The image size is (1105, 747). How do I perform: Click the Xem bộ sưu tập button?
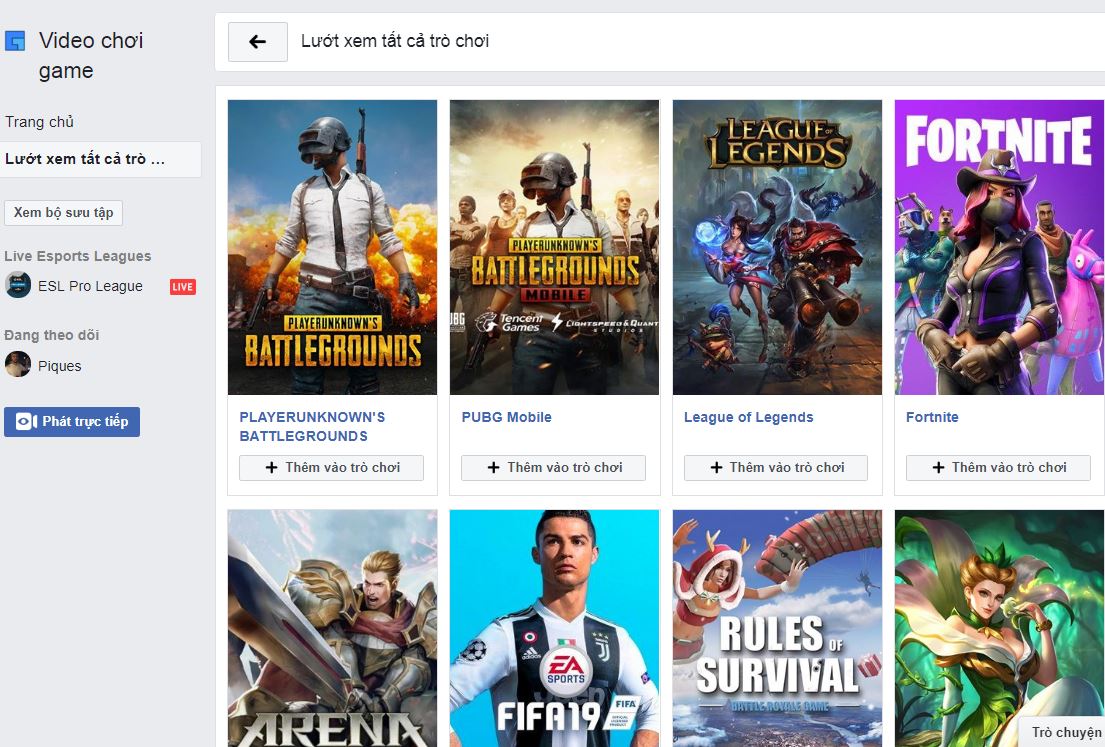coord(63,213)
